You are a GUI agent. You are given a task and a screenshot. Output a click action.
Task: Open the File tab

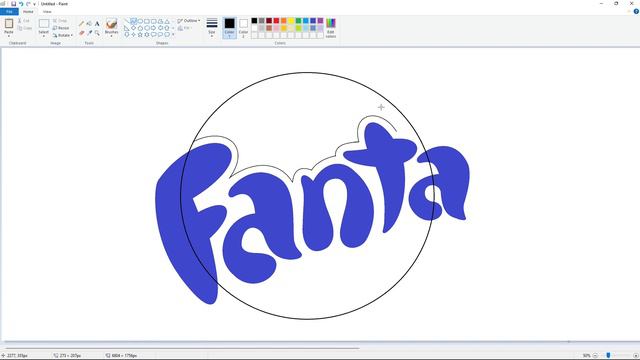[9, 11]
